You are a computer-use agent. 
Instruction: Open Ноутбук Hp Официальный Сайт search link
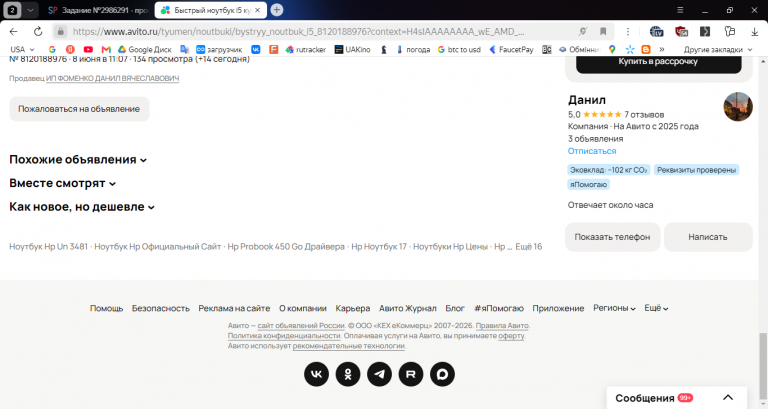tap(157, 247)
